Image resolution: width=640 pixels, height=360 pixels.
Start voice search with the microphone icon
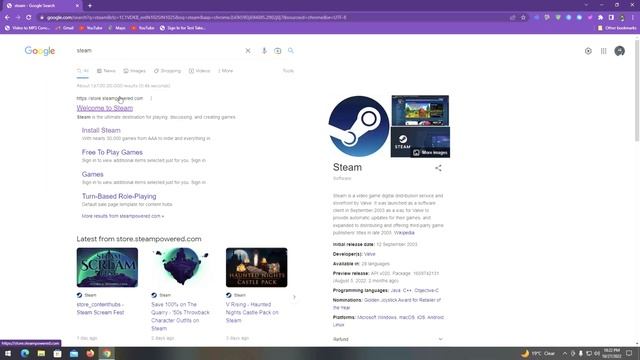264,51
